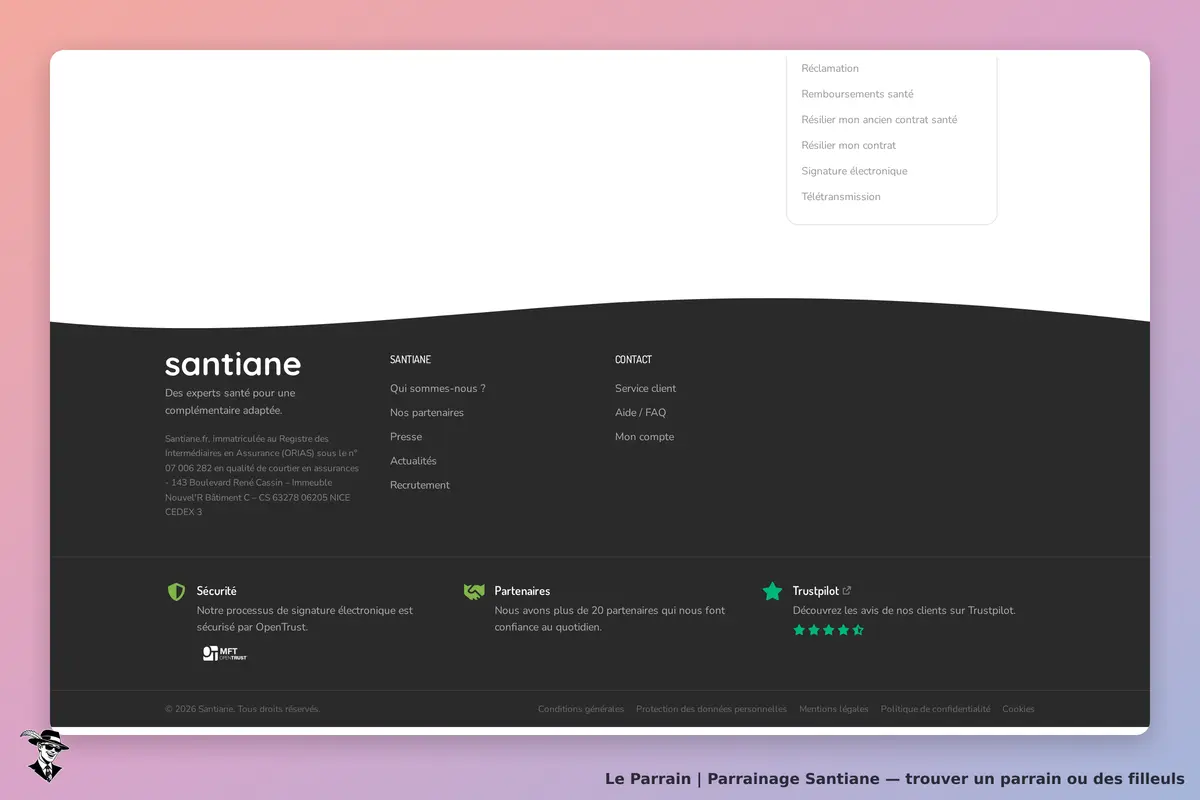Open Signature électronique link
This screenshot has height=800, width=1200.
click(854, 171)
